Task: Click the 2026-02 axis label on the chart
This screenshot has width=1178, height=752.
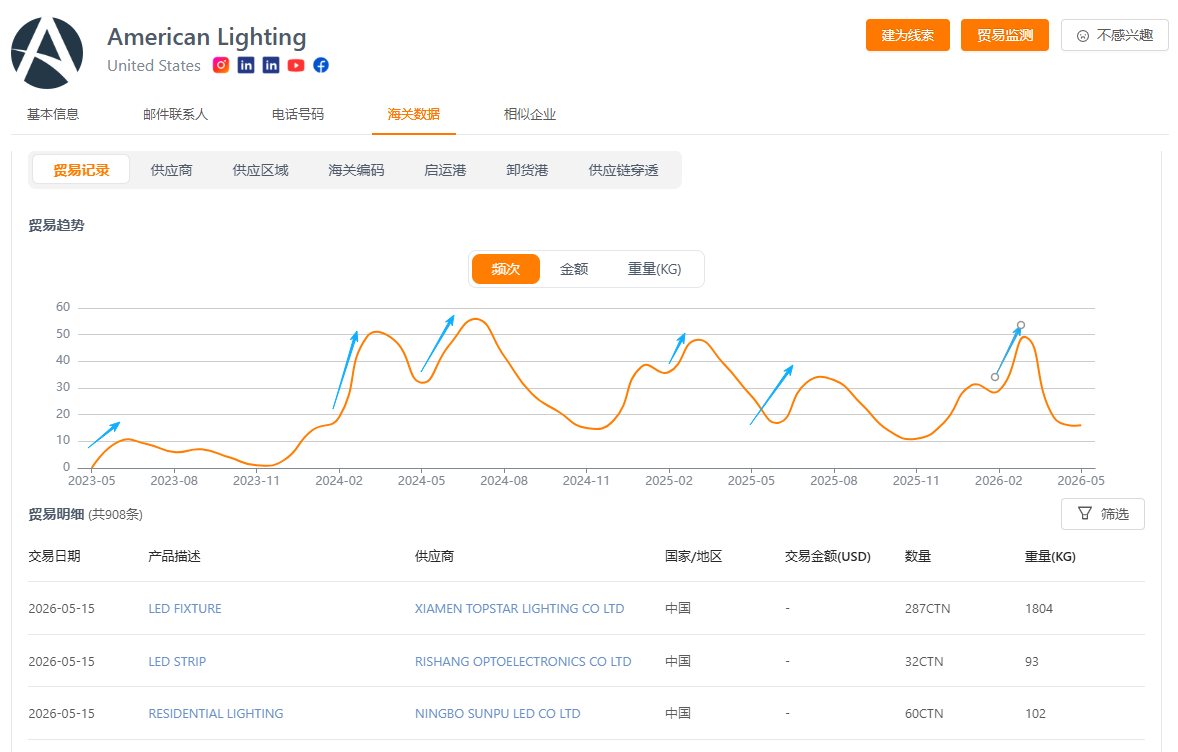Action: pyautogui.click(x=998, y=481)
